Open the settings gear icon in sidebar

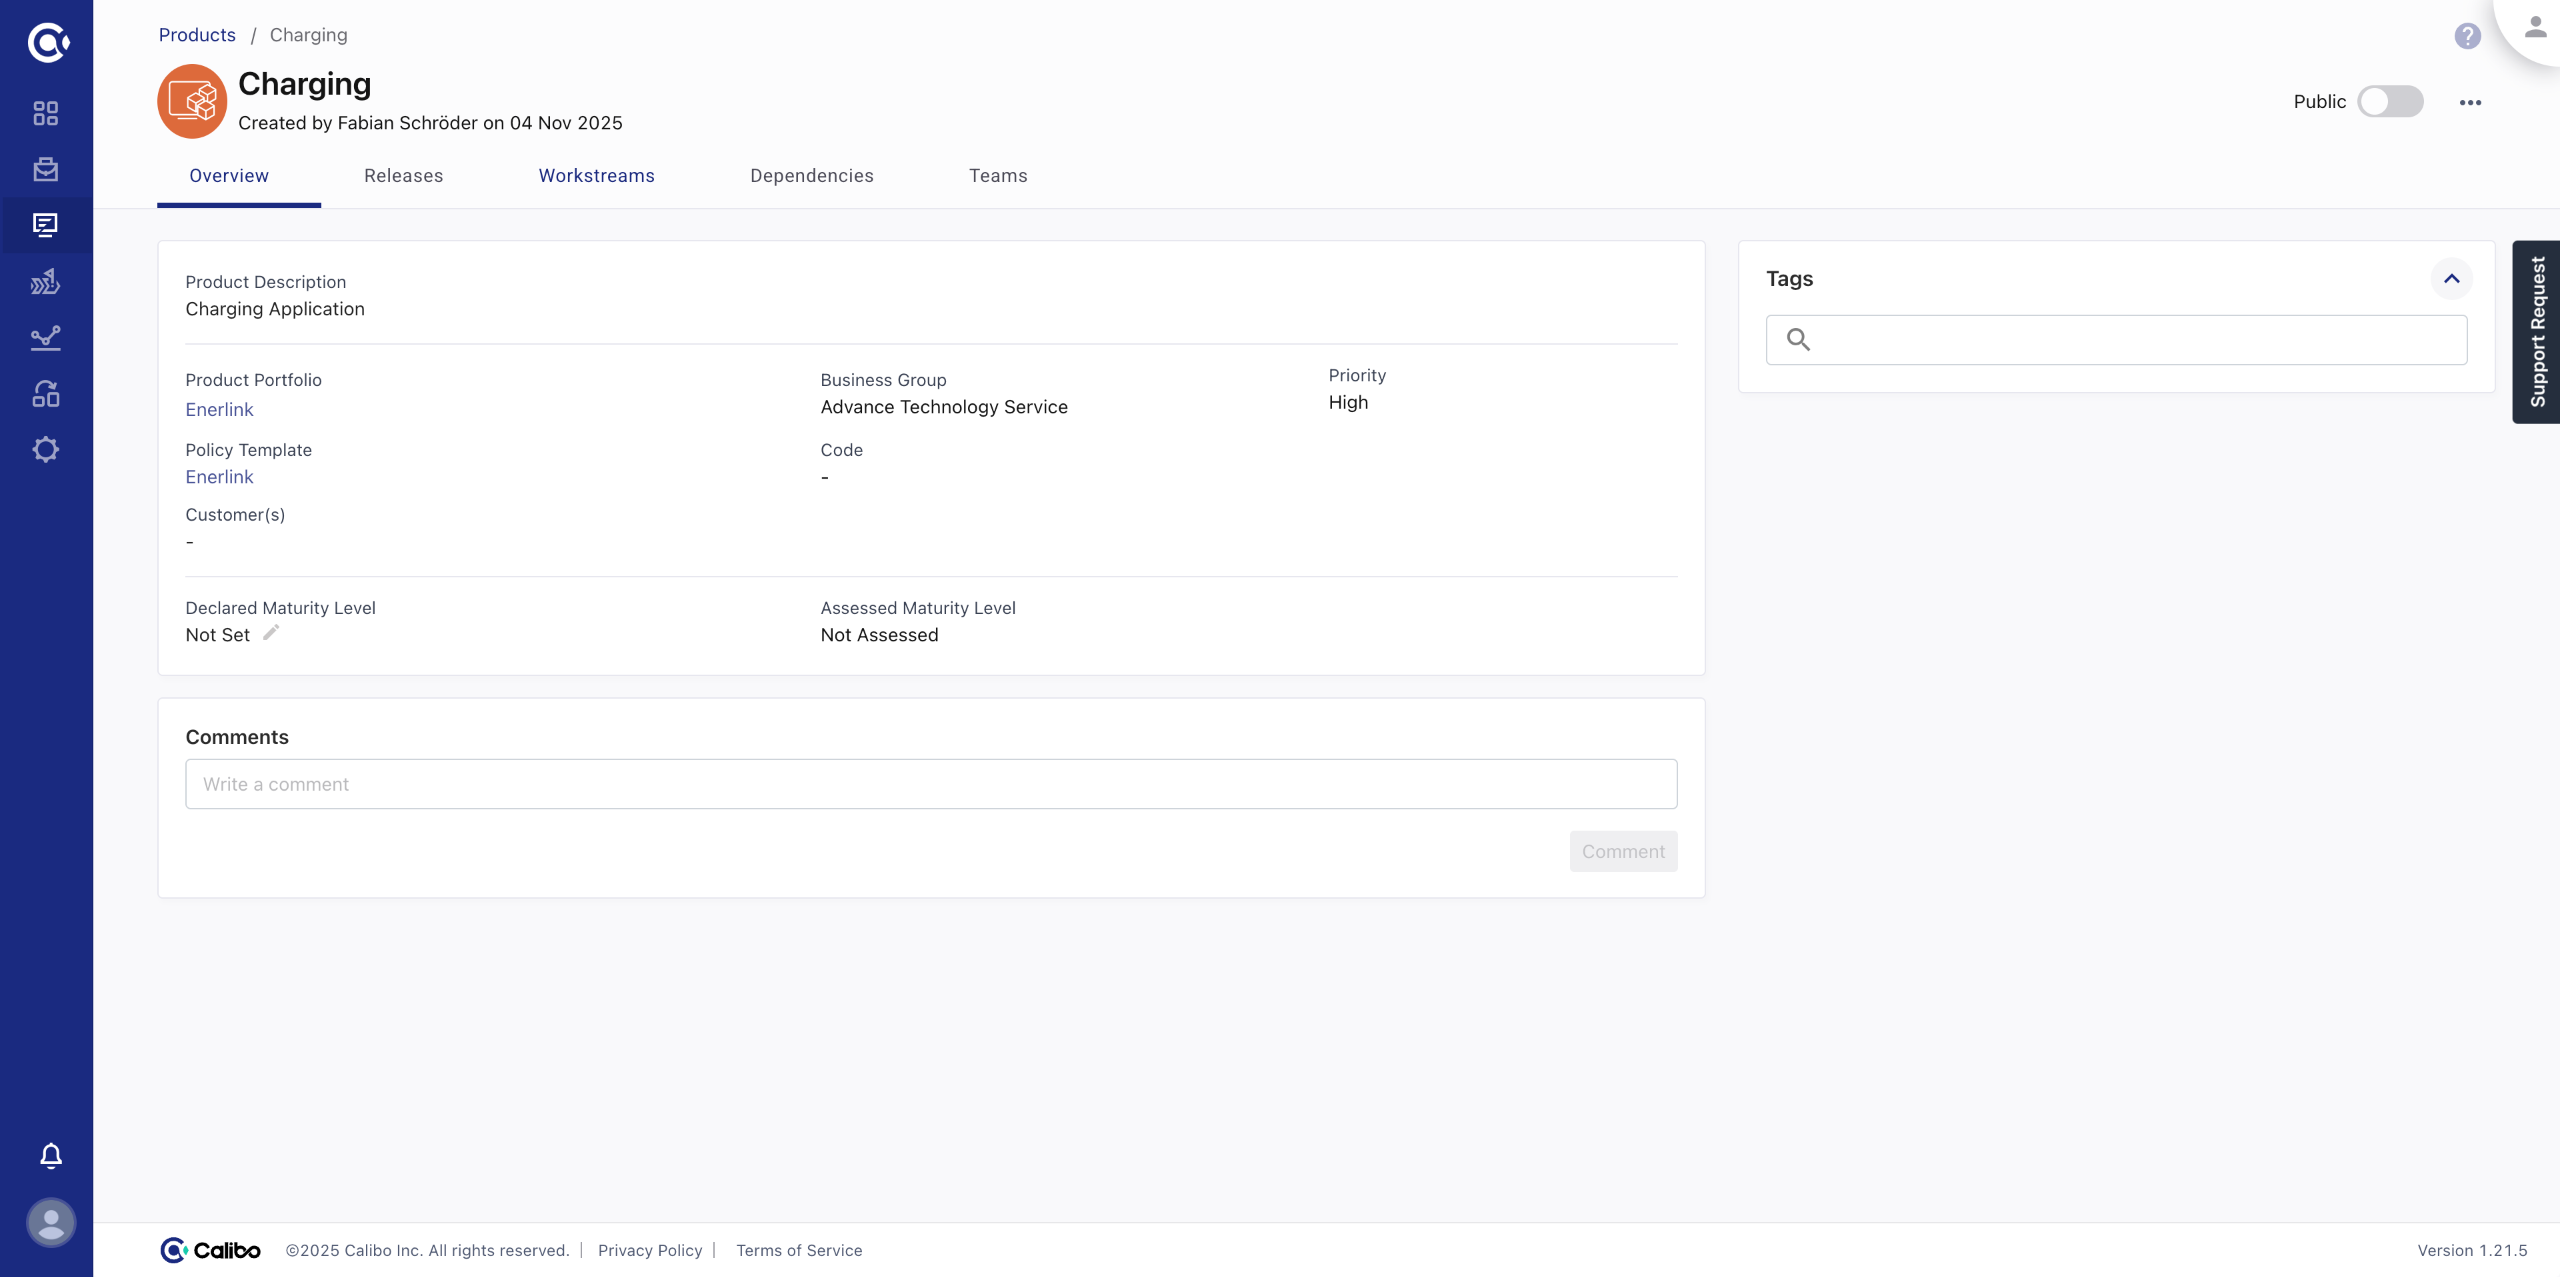(x=46, y=450)
